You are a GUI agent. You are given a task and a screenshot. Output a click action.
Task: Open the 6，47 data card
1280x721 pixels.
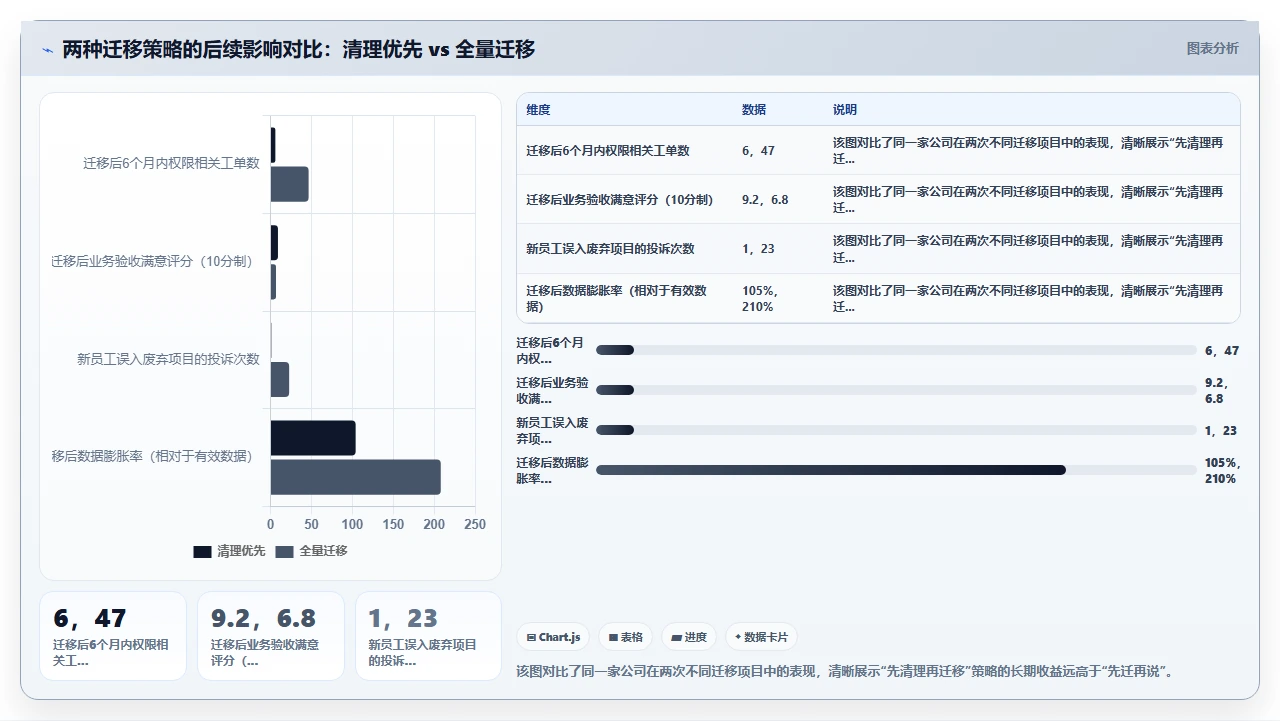point(113,636)
